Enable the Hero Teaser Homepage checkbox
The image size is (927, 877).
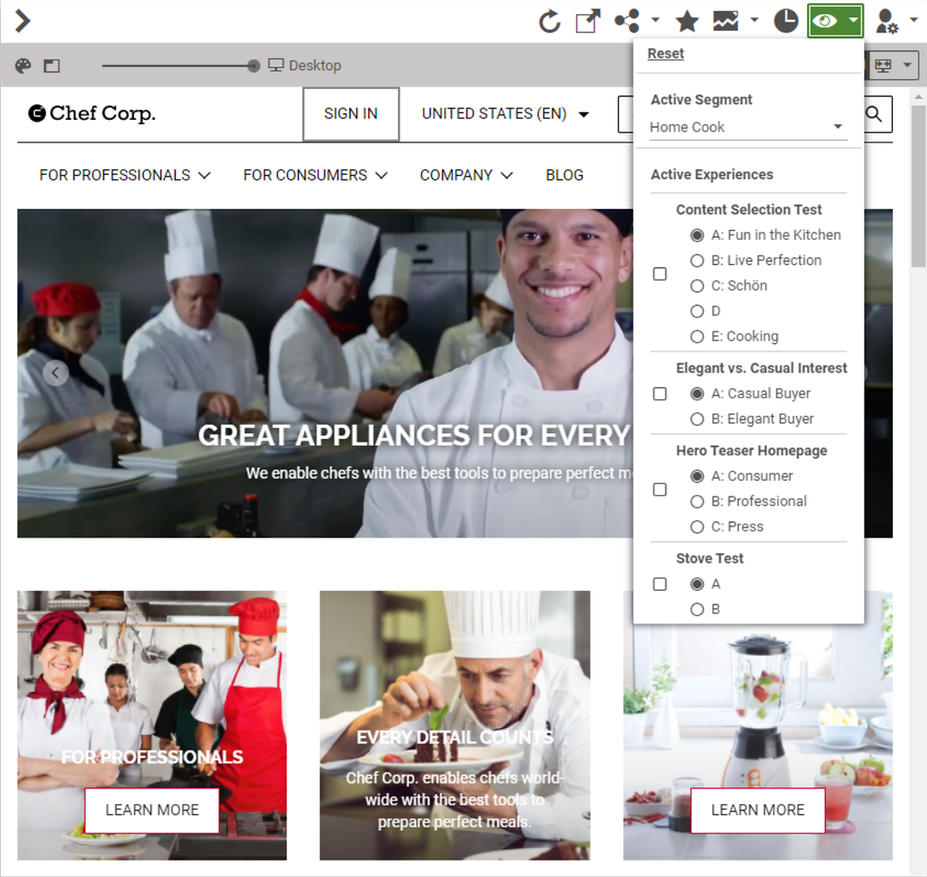tap(660, 490)
